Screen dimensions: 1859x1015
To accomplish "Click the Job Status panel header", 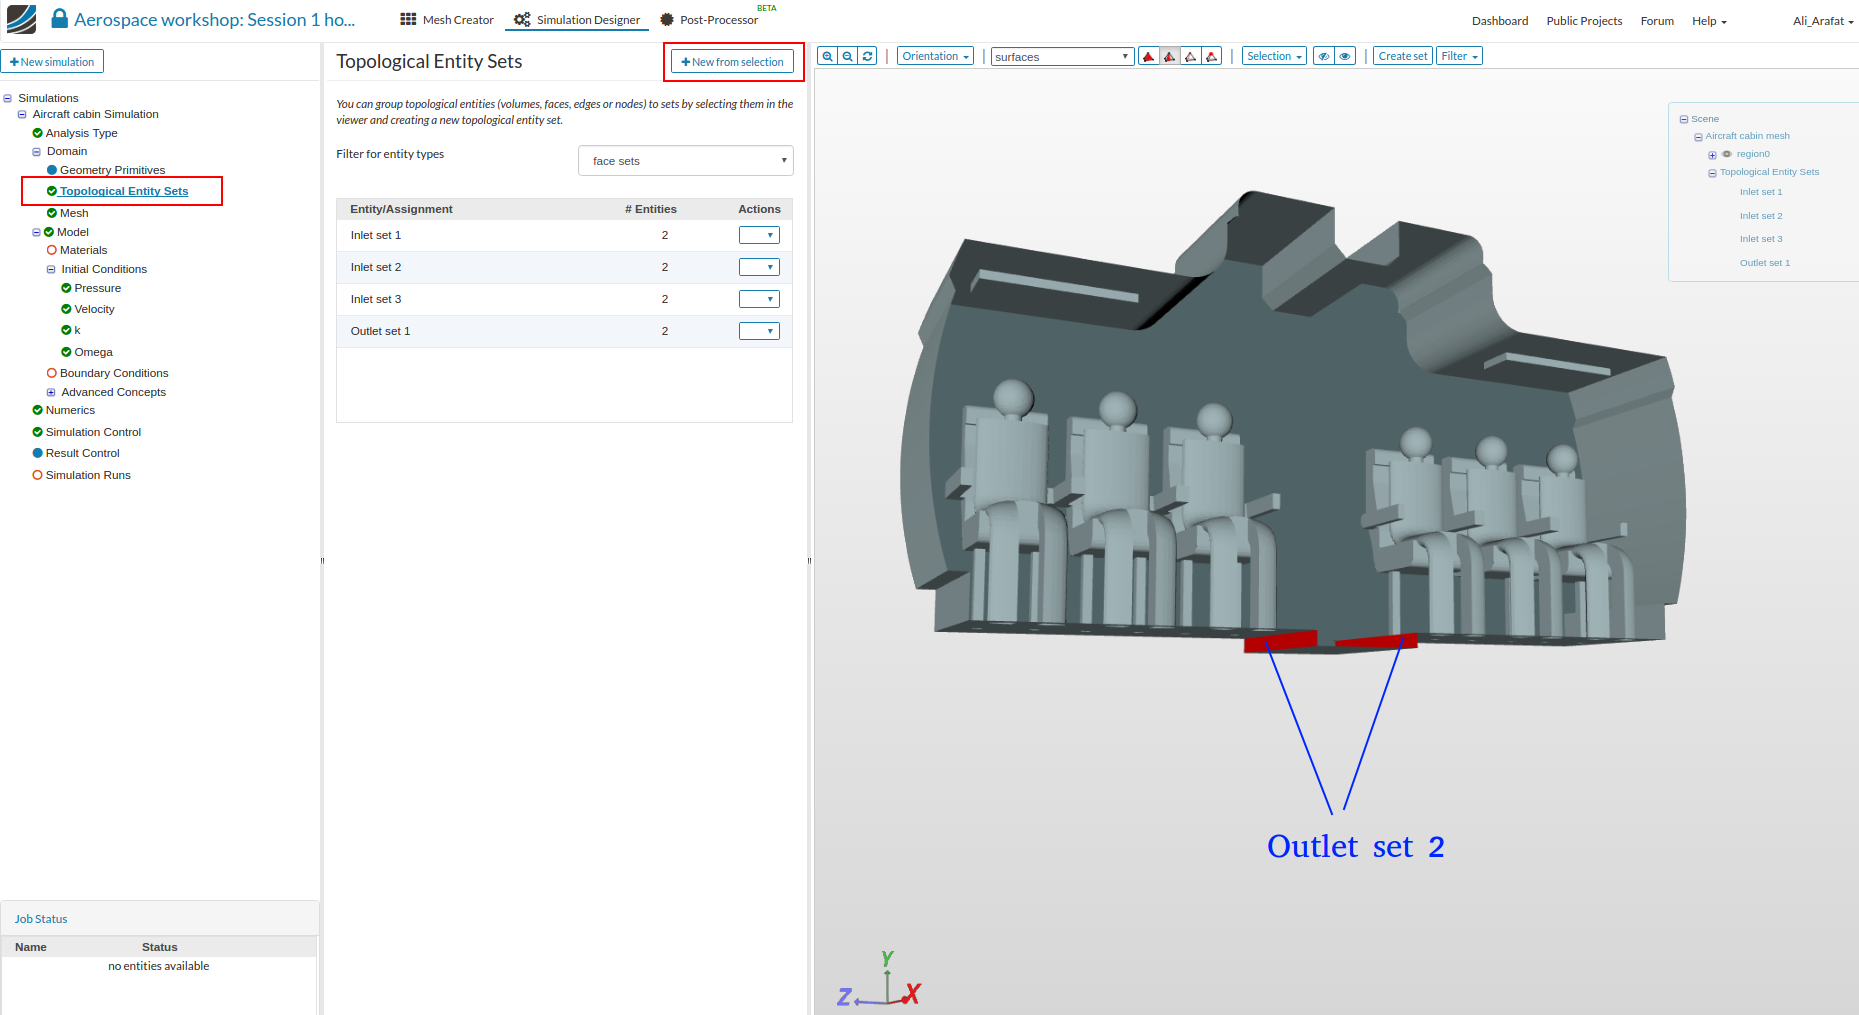I will tap(160, 919).
